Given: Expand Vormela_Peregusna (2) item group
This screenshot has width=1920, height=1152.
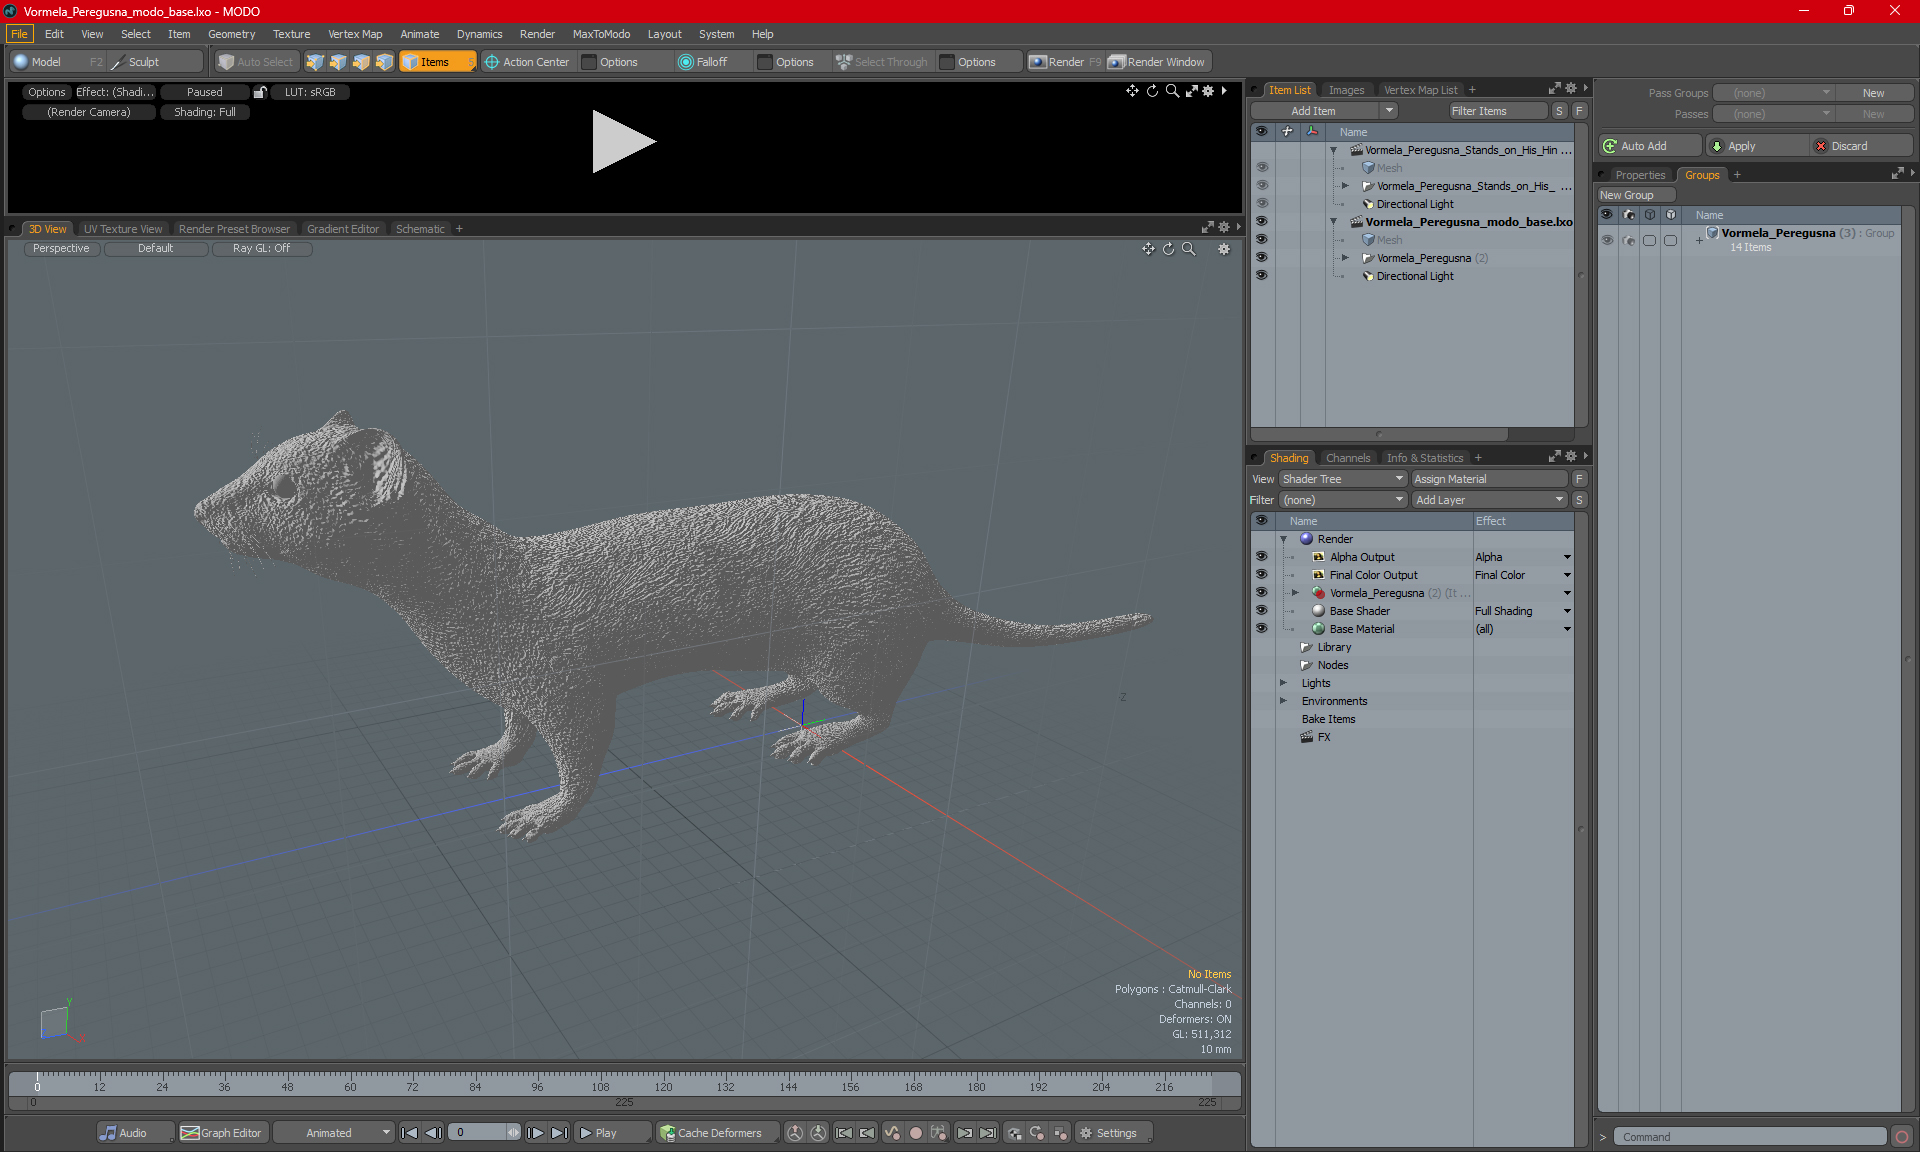Looking at the screenshot, I should click(x=1345, y=258).
